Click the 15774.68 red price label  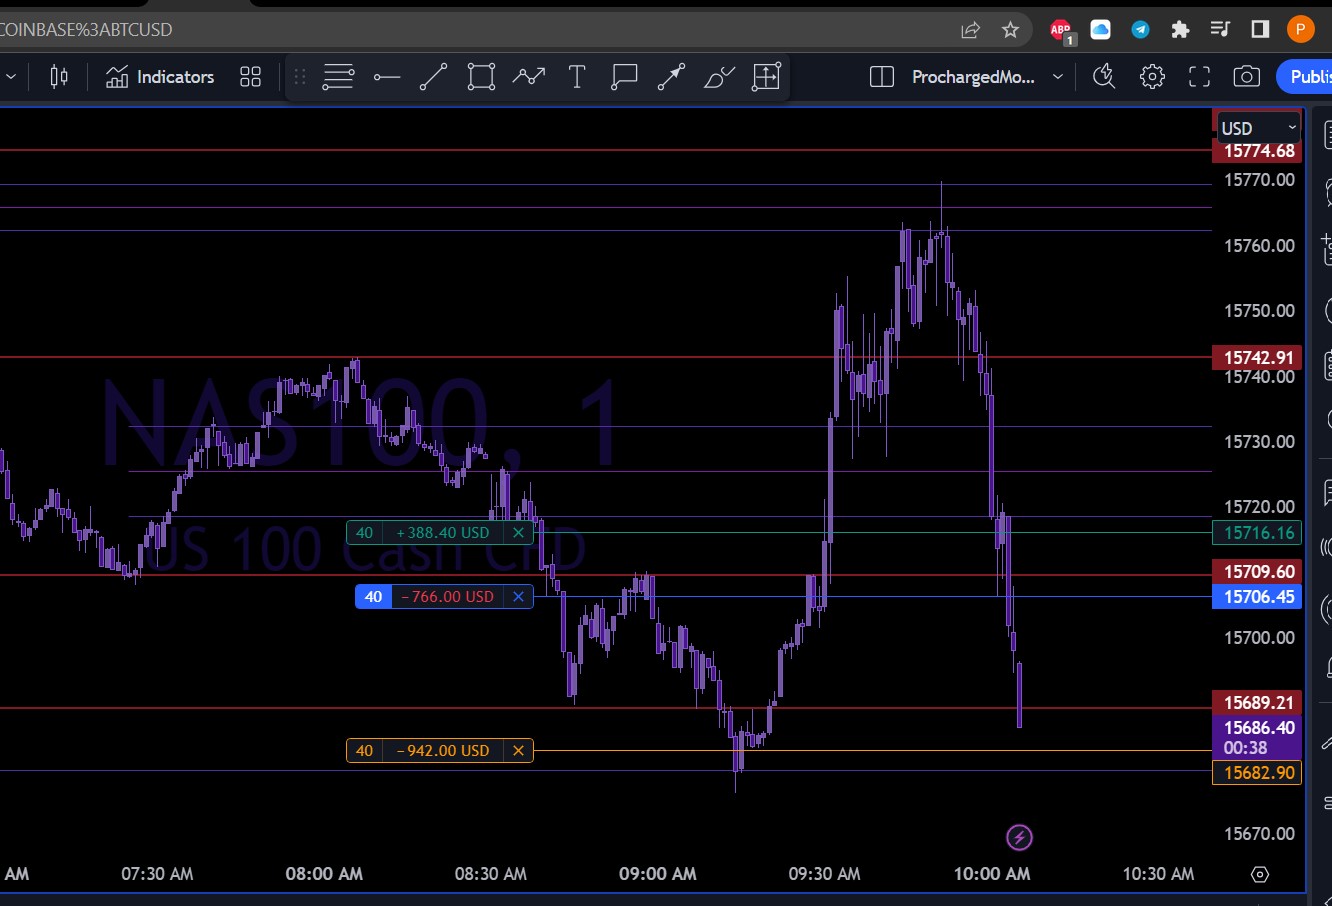pyautogui.click(x=1257, y=151)
